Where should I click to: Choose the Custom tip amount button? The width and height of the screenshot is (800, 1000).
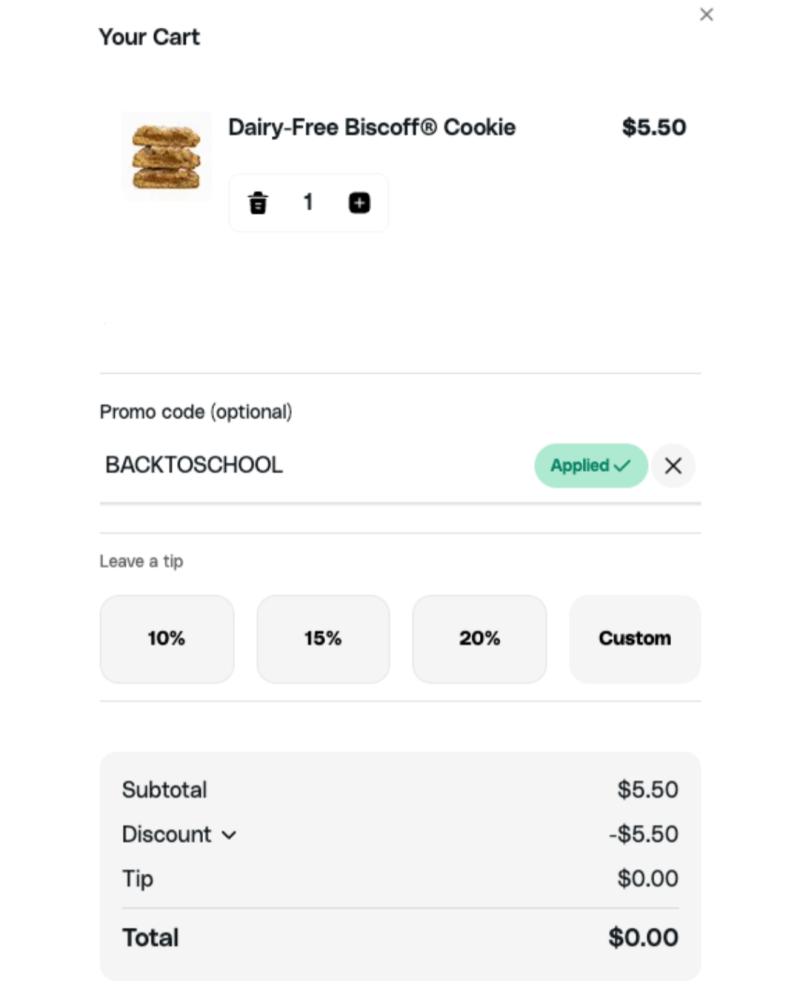click(635, 638)
